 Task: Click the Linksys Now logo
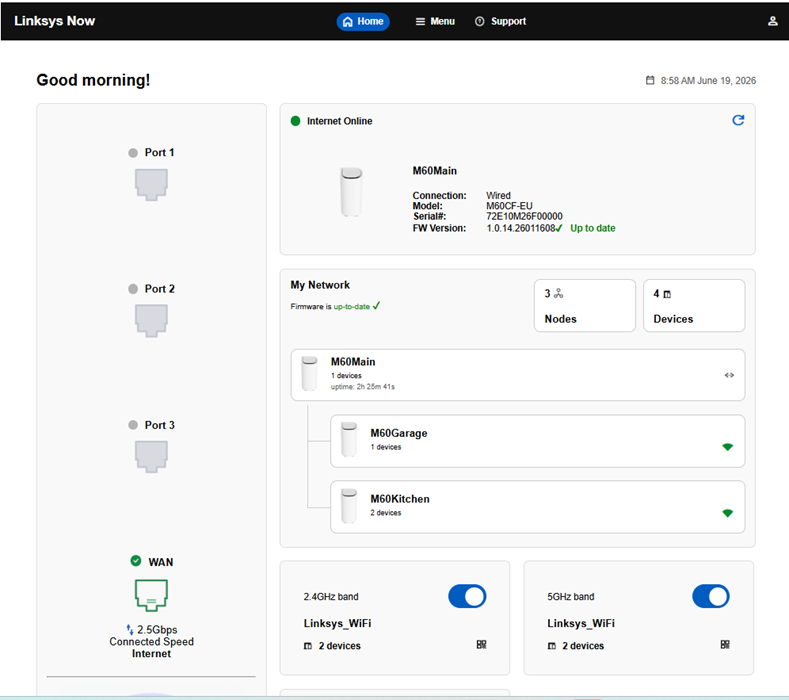click(54, 21)
